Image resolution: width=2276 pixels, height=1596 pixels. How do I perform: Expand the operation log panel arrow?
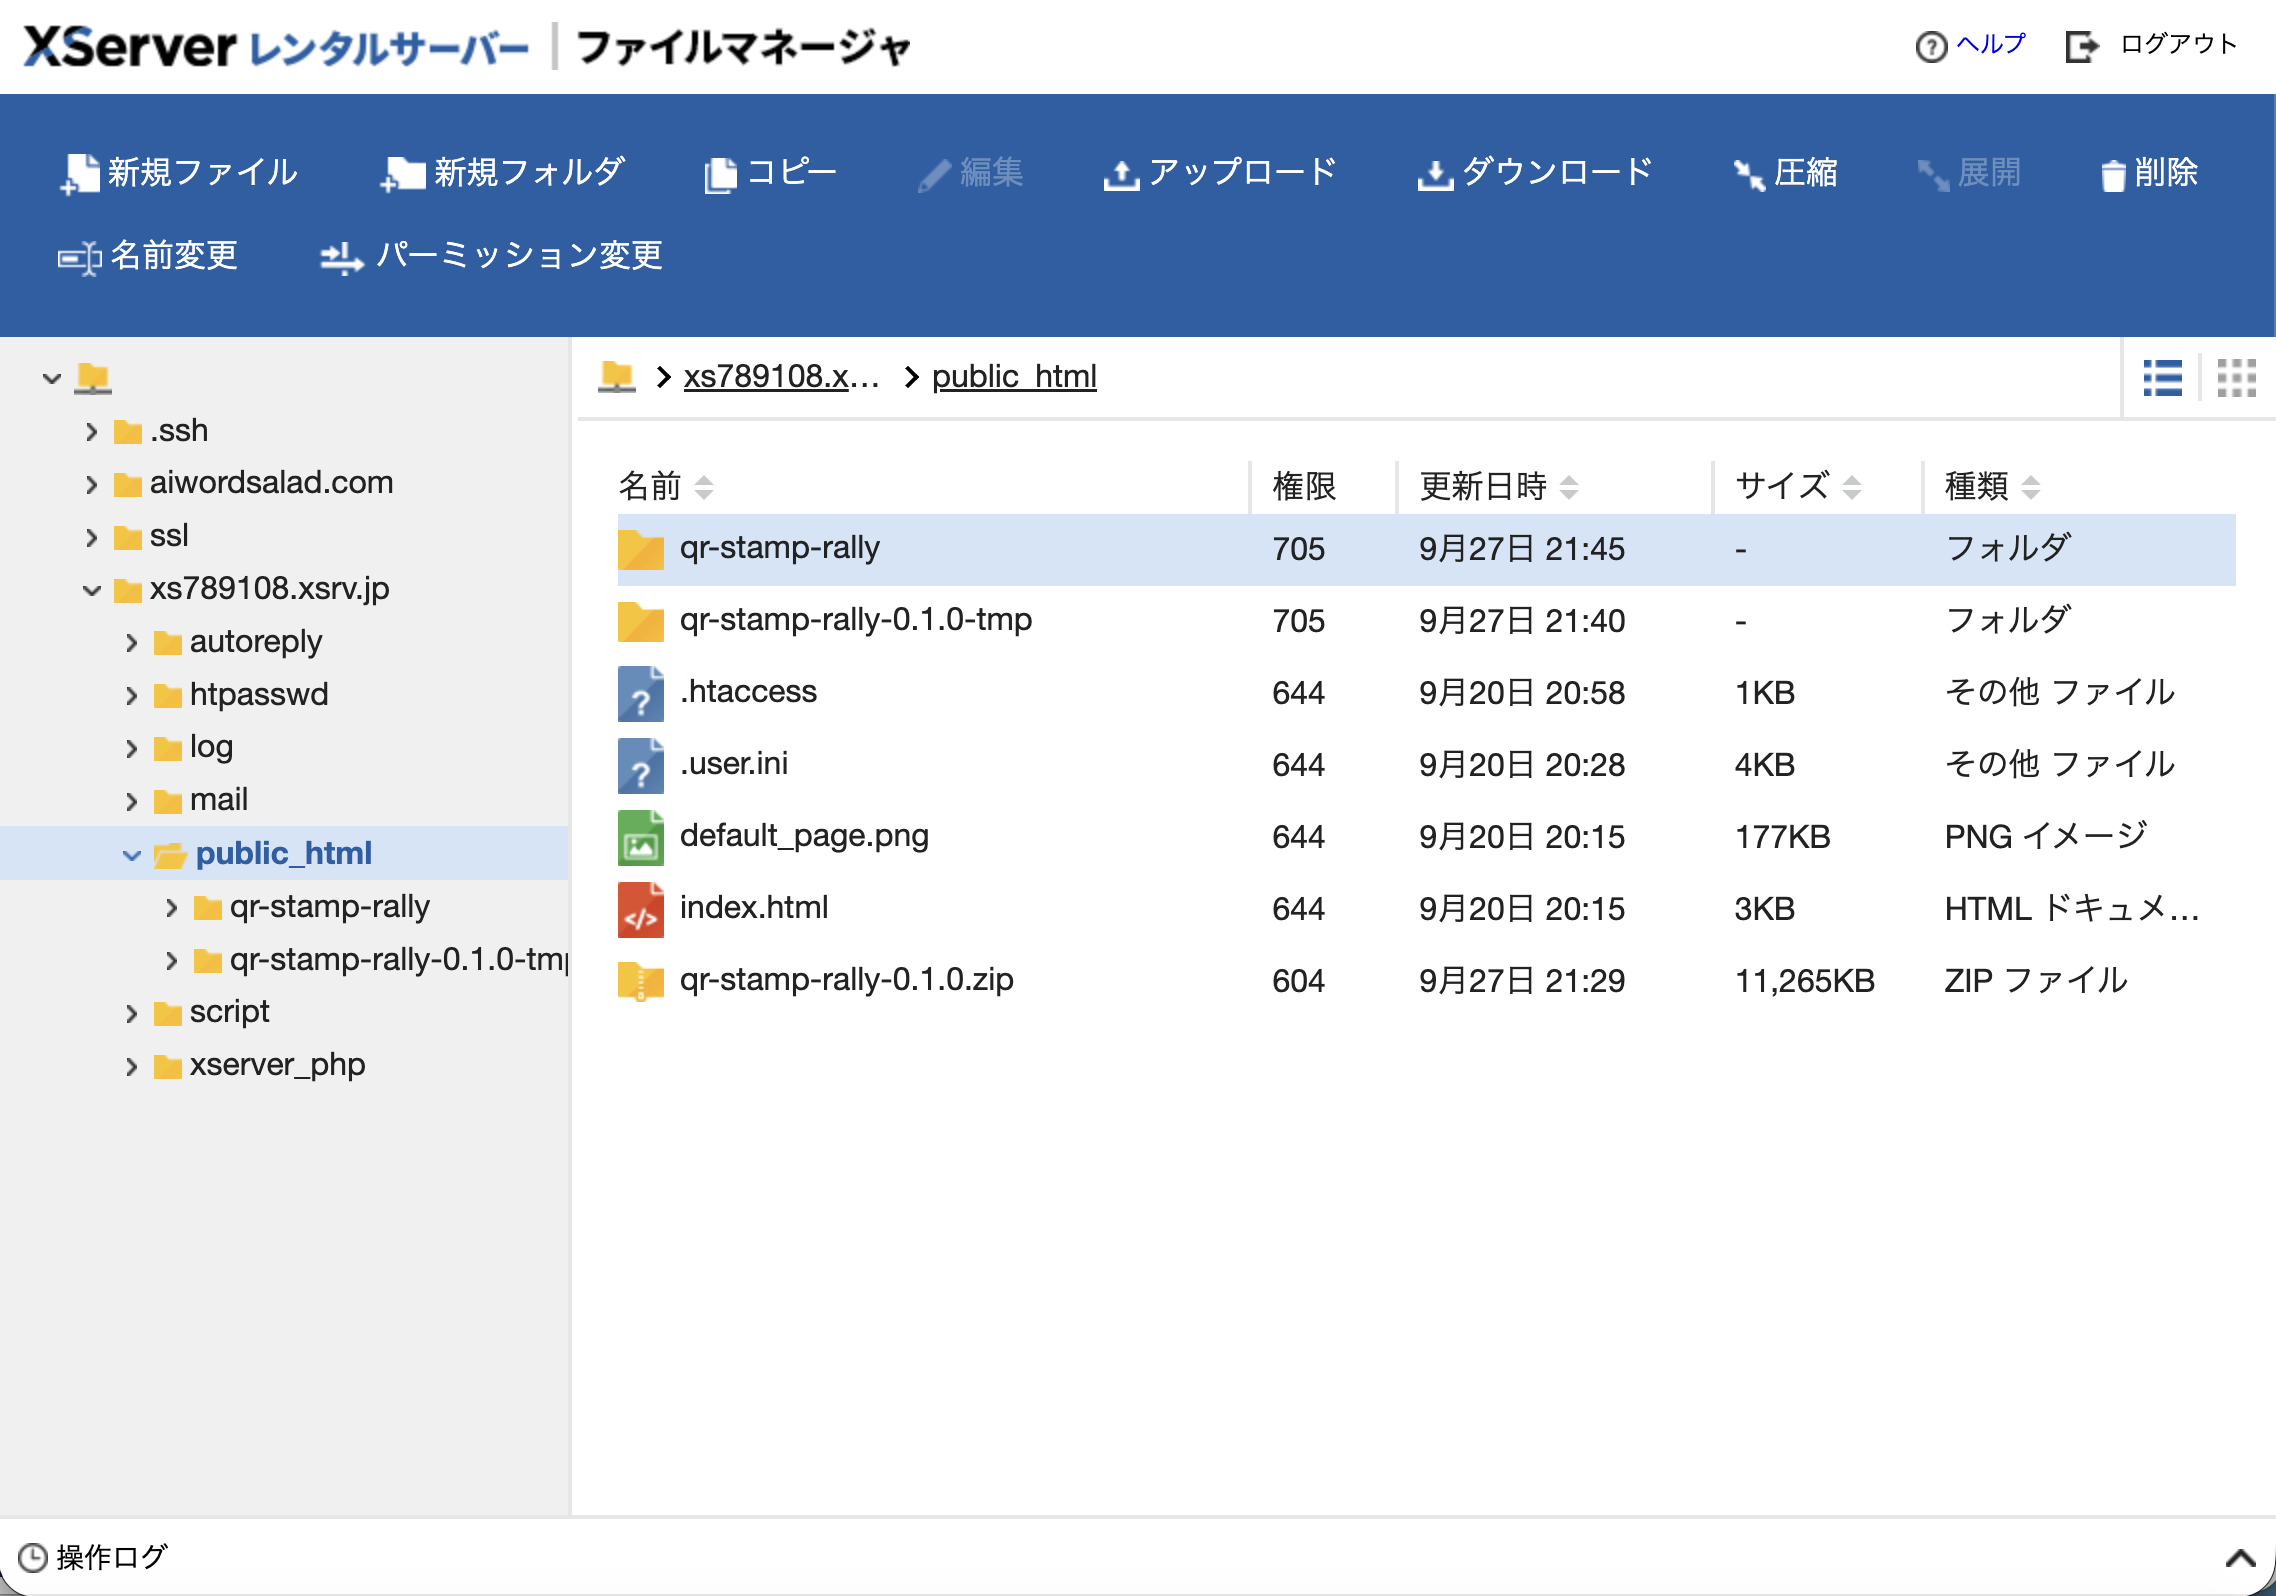[2240, 1557]
